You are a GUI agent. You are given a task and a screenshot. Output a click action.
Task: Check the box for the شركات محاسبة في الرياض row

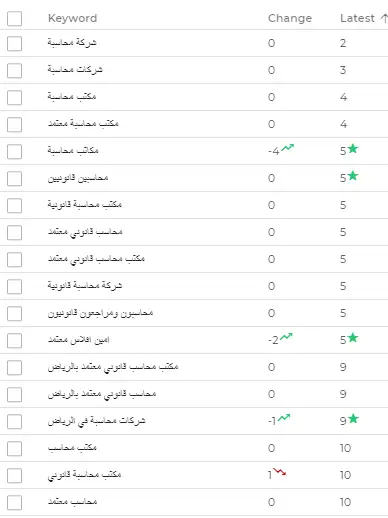point(14,421)
